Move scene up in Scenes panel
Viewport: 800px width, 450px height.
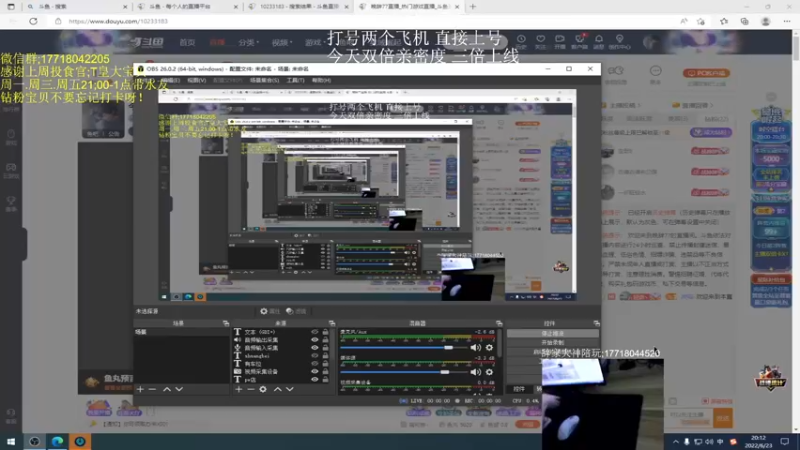coord(167,389)
